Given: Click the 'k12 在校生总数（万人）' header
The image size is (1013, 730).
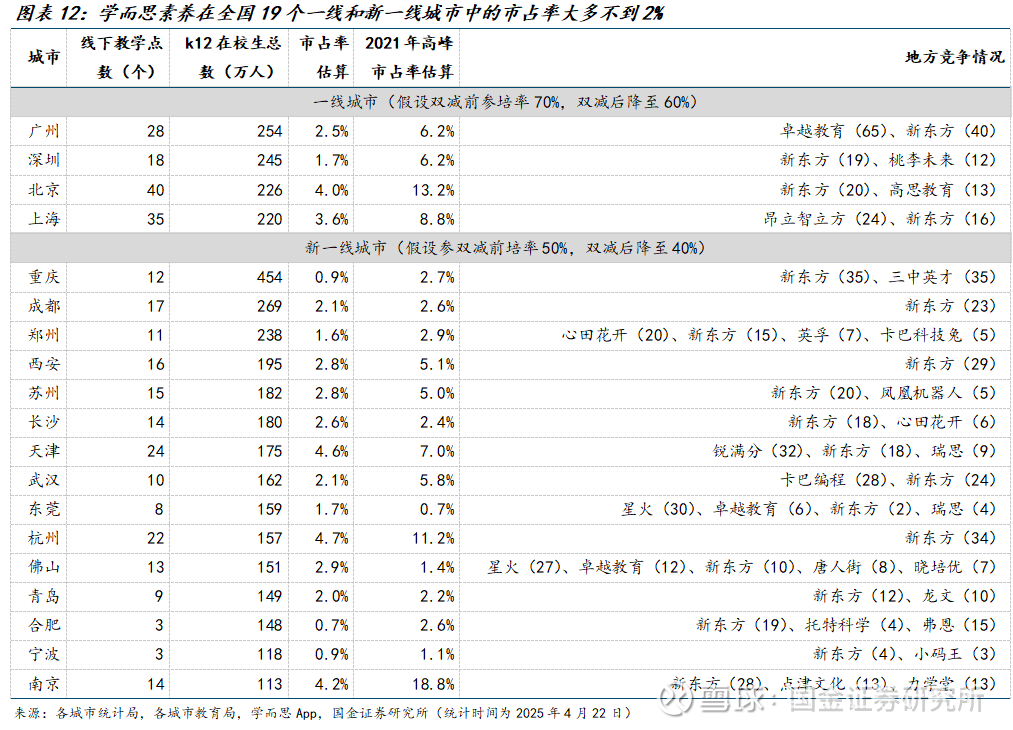Looking at the screenshot, I should (233, 57).
